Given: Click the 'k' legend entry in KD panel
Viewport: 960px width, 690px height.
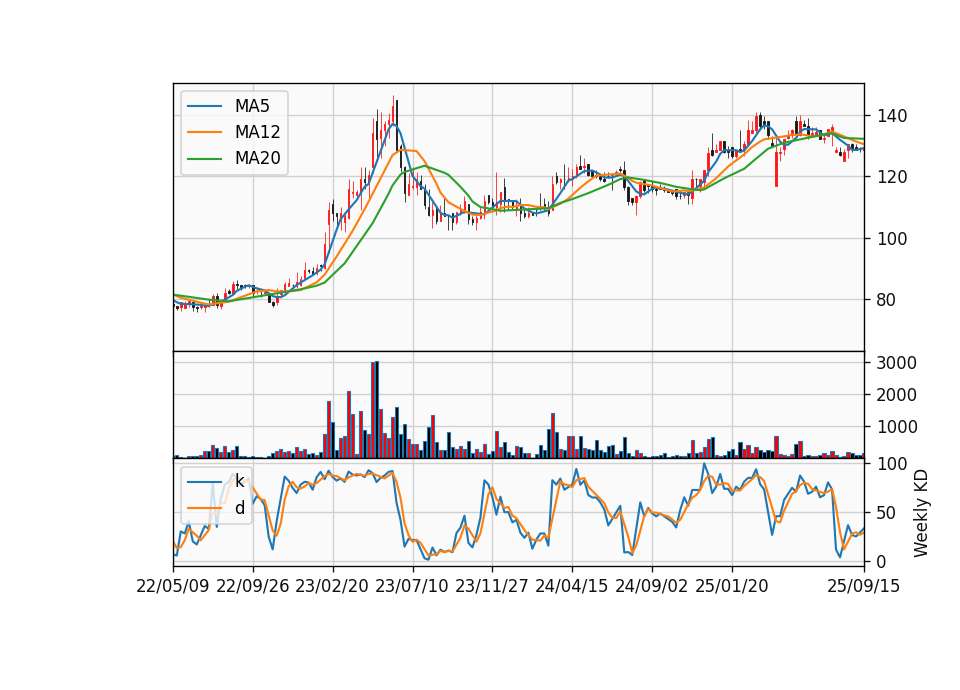Looking at the screenshot, I should [239, 481].
